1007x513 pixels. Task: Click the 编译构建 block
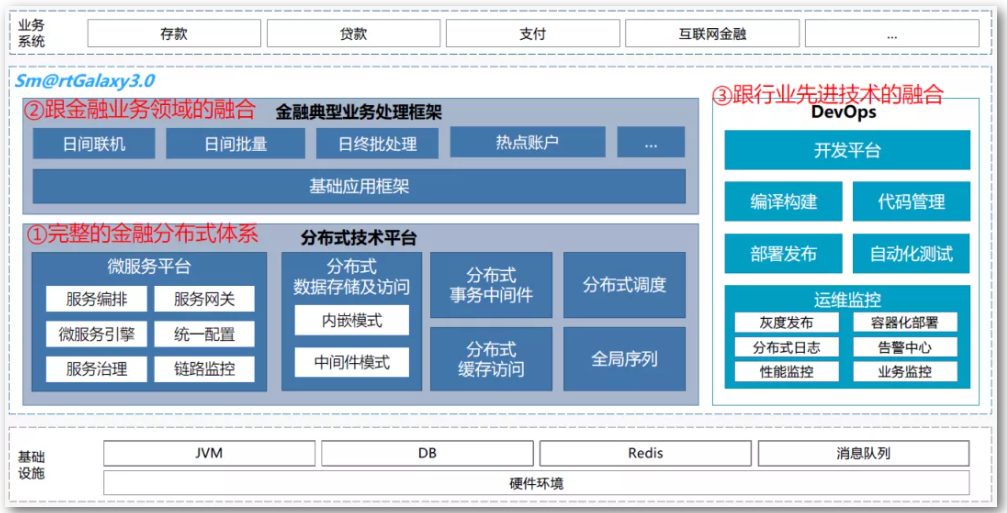coord(784,202)
